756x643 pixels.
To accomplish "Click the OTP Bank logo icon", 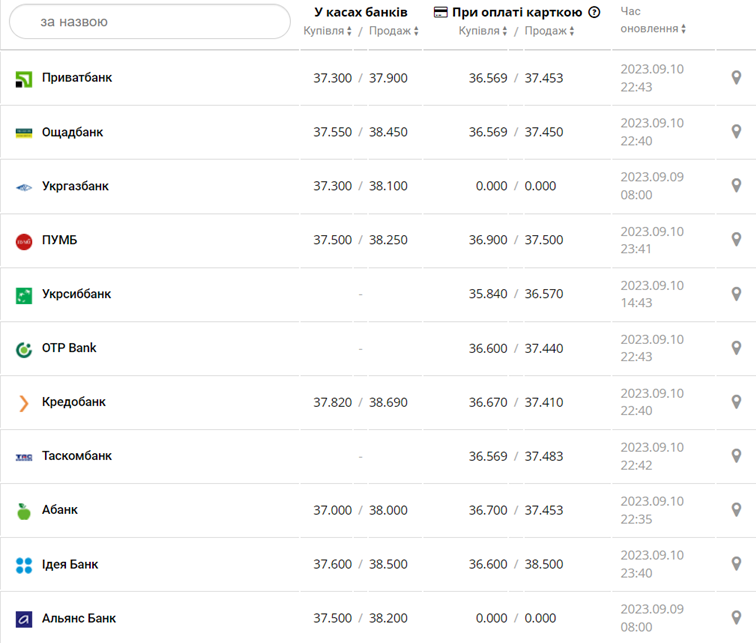I will click(24, 349).
